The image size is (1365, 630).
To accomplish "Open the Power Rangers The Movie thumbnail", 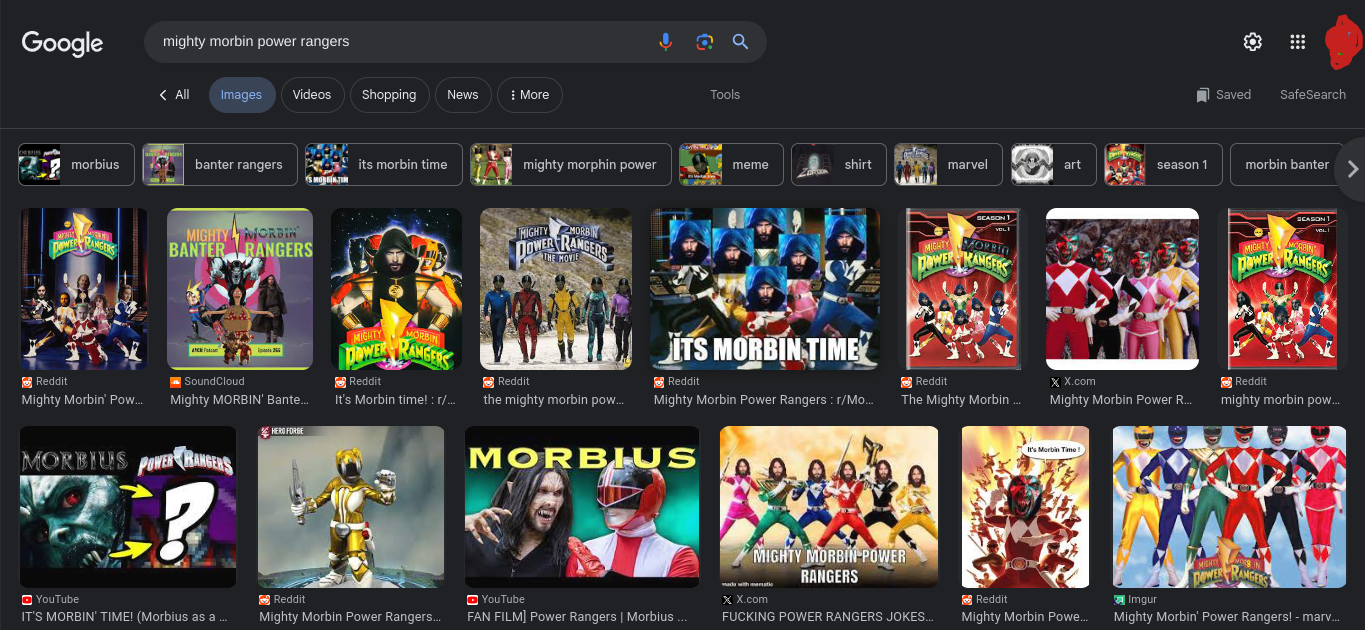I will [556, 289].
